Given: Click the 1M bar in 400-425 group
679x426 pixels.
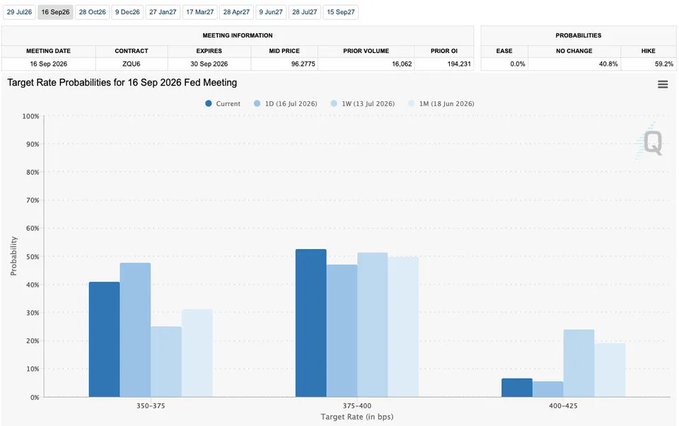Looking at the screenshot, I should (610, 370).
